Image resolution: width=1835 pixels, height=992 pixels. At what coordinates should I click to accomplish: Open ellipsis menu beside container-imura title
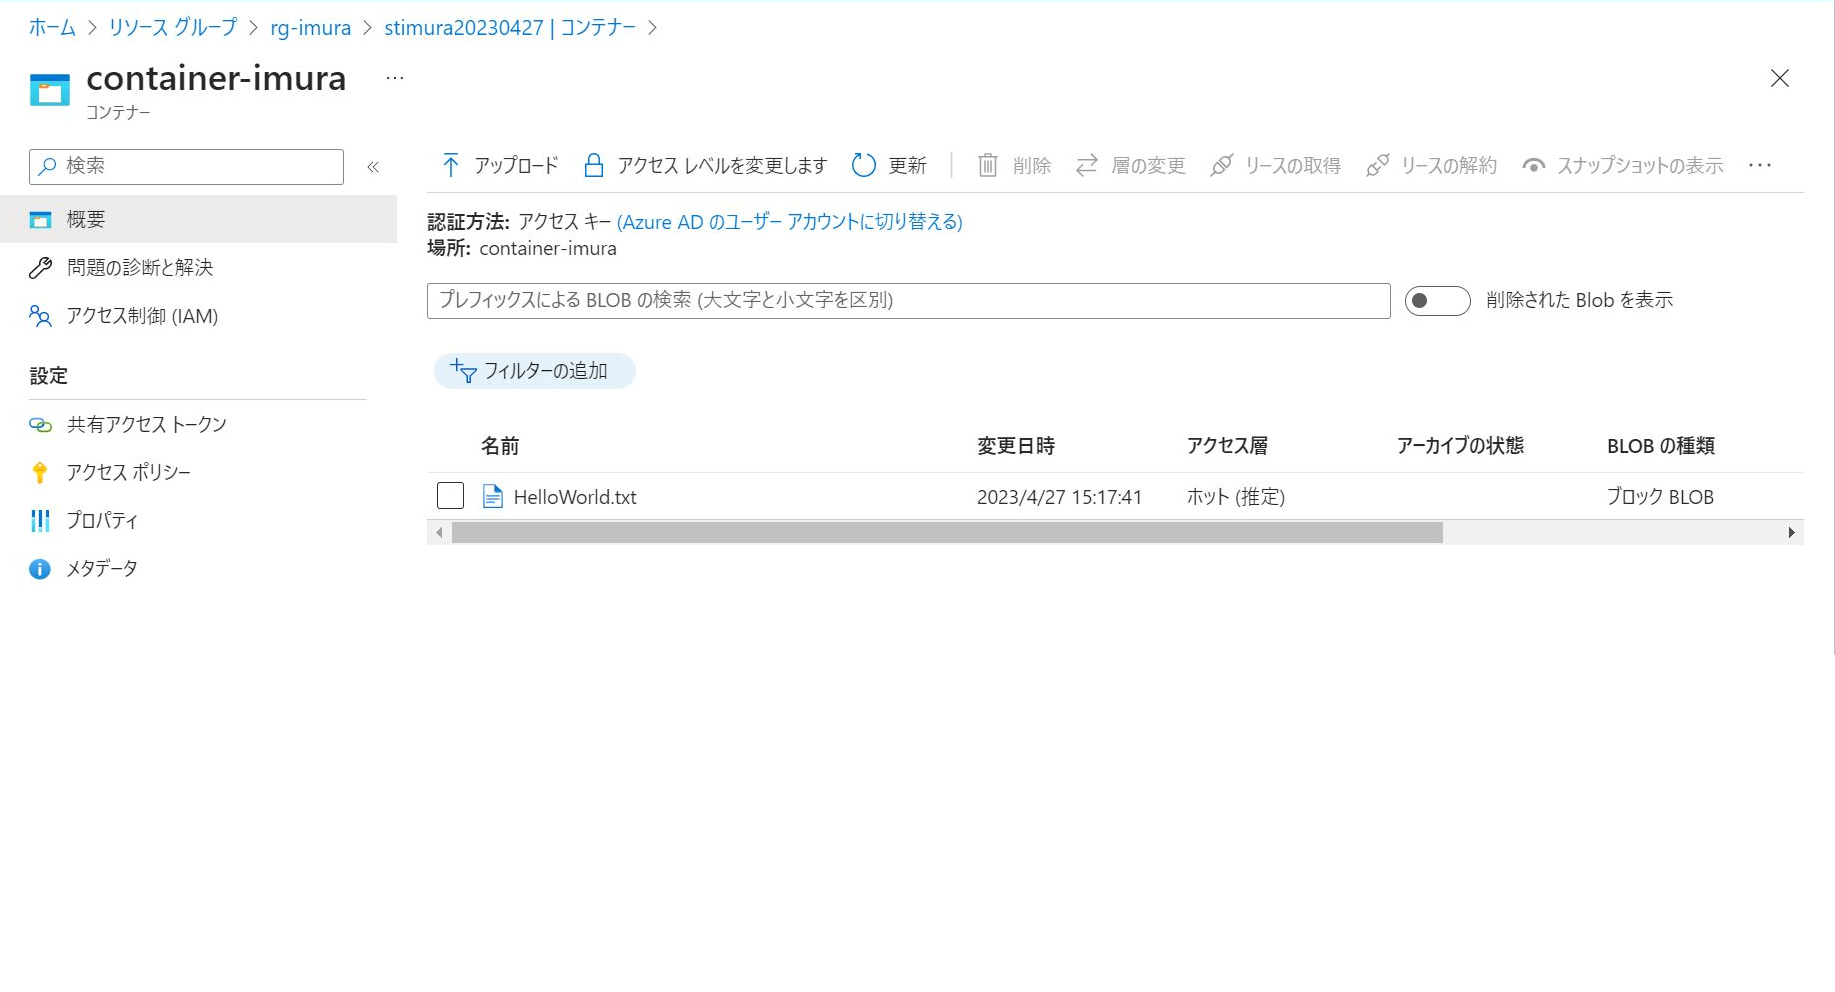tap(395, 78)
